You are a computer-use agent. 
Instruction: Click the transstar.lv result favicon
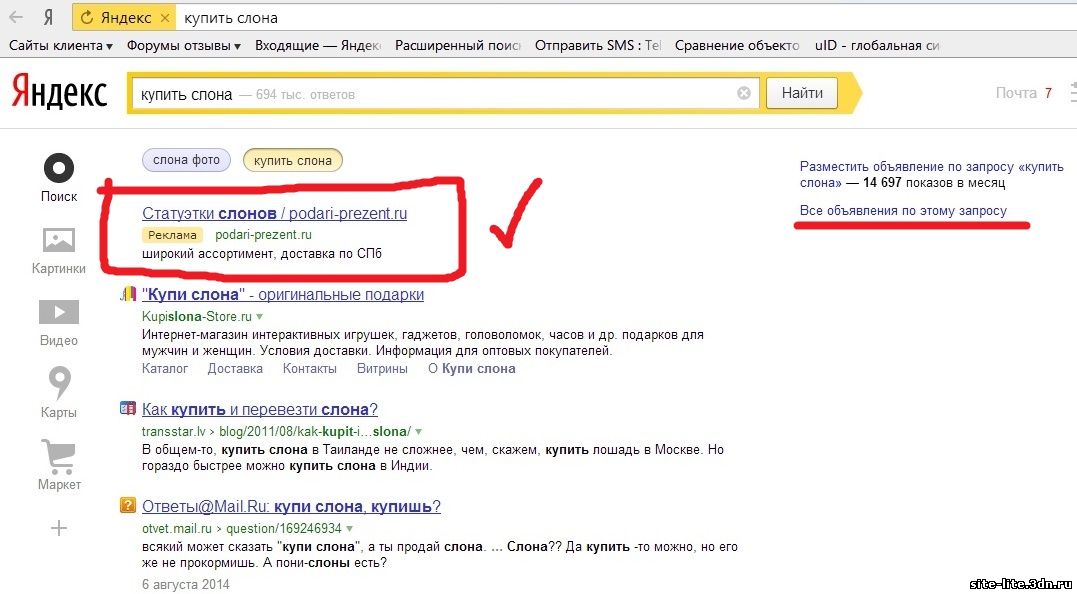tap(128, 409)
